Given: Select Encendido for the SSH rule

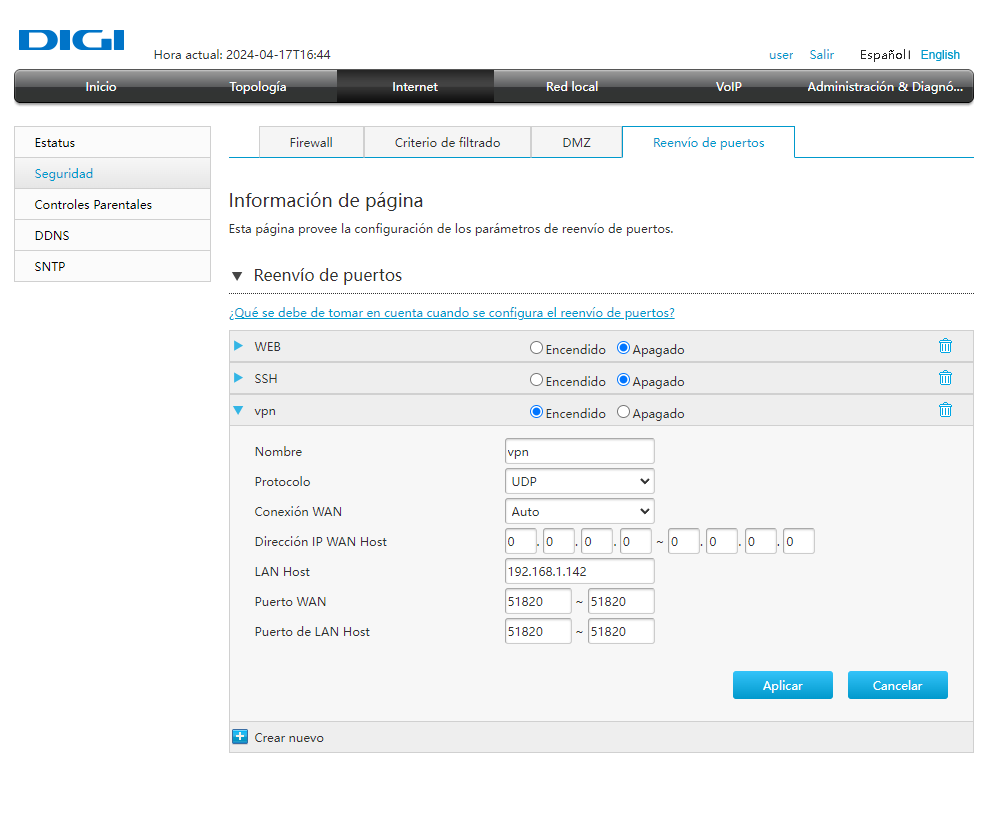Looking at the screenshot, I should 537,381.
